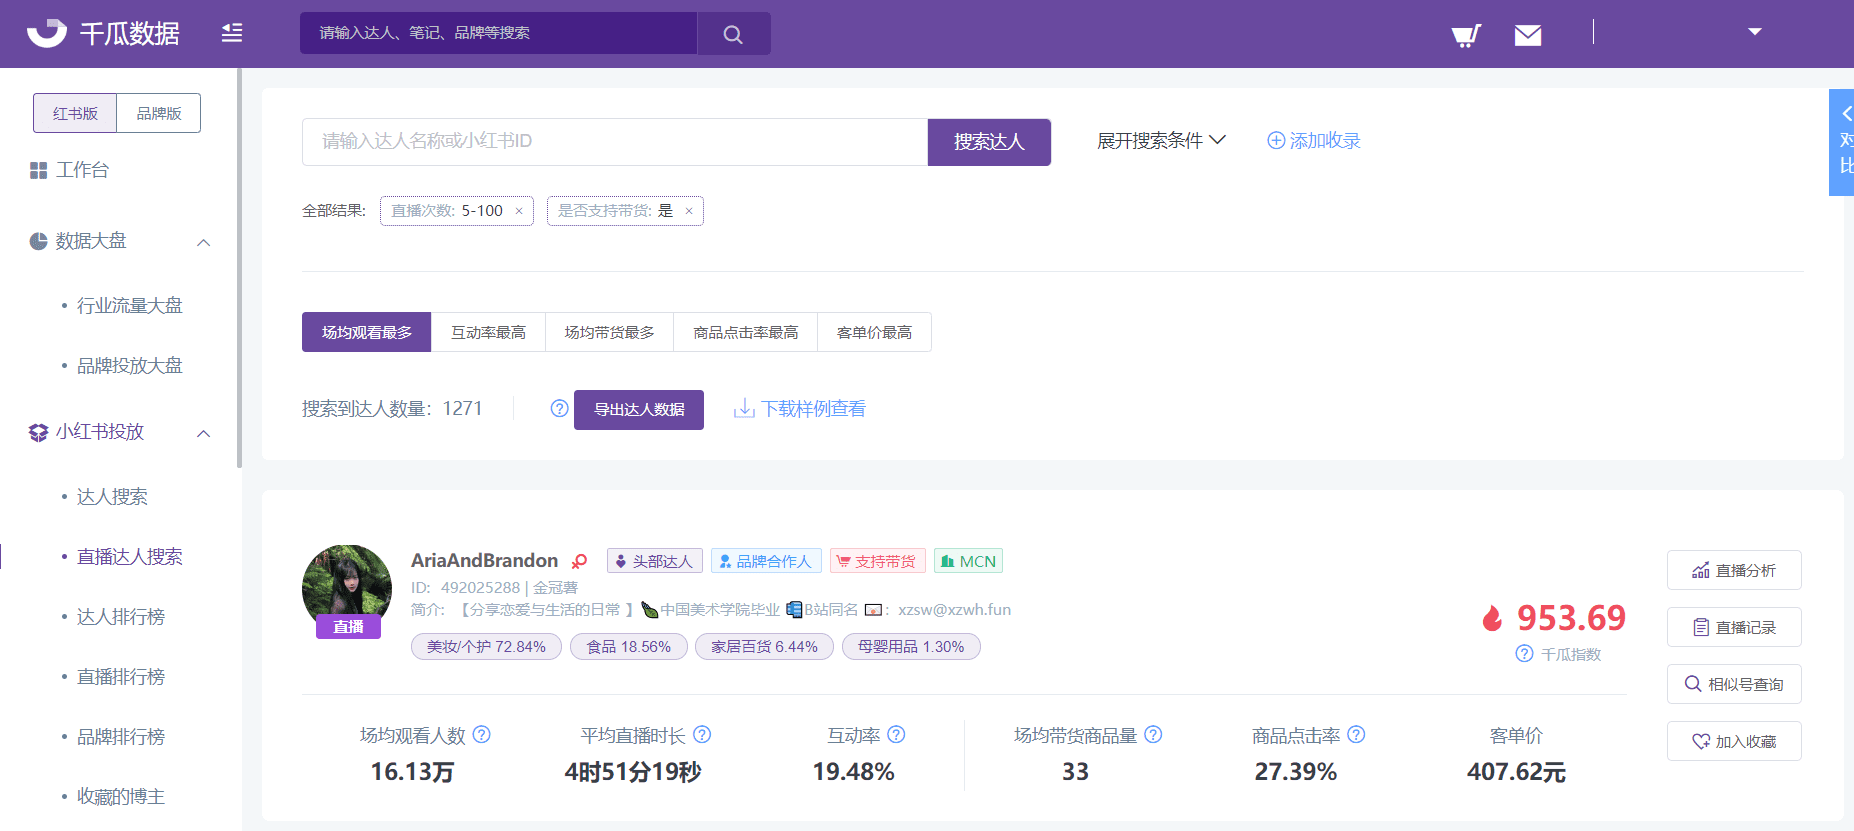This screenshot has height=831, width=1854.
Task: Click 相似号查询 button
Action: 1734,684
